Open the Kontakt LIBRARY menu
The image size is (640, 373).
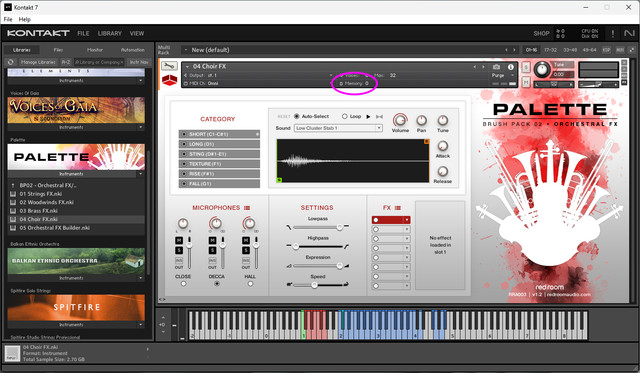109,33
